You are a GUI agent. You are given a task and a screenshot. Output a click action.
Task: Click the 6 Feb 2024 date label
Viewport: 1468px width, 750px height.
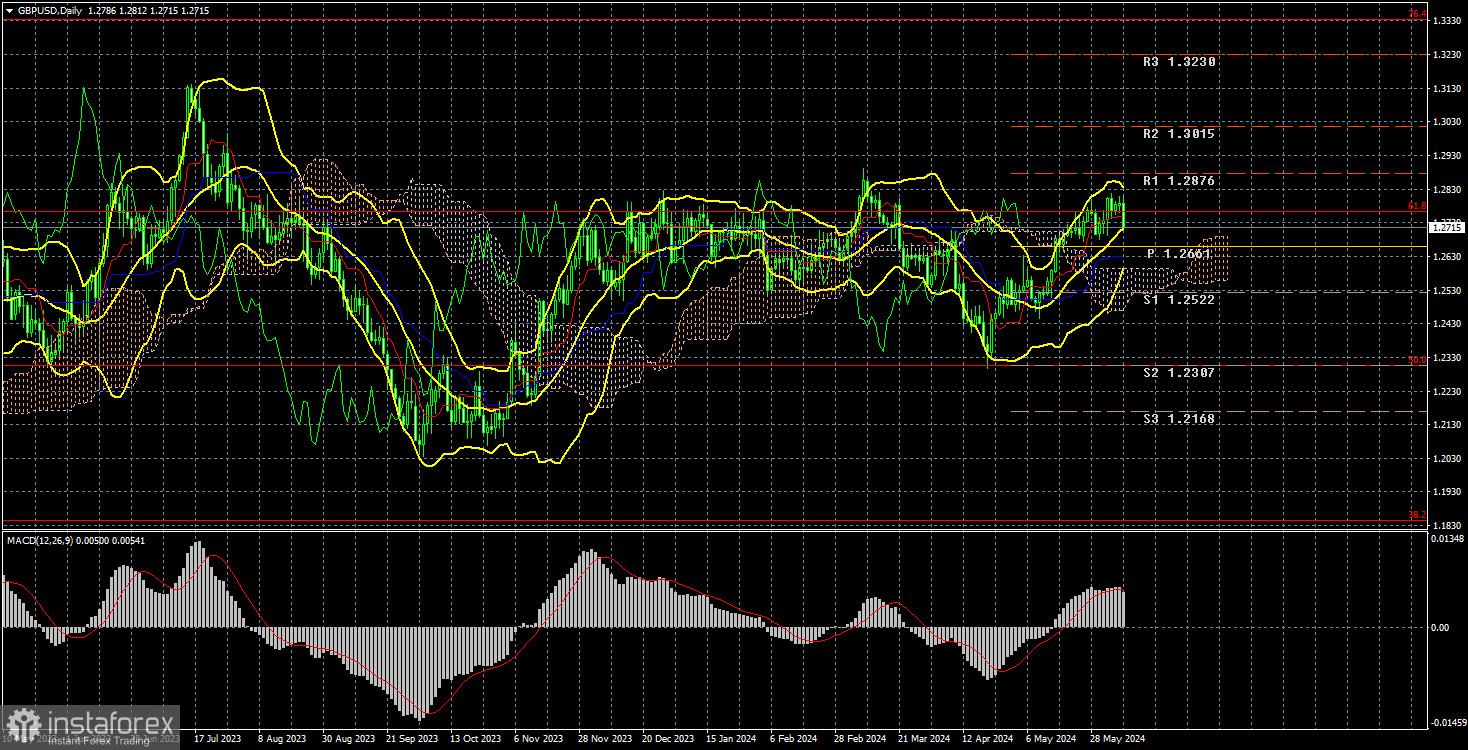tap(795, 739)
